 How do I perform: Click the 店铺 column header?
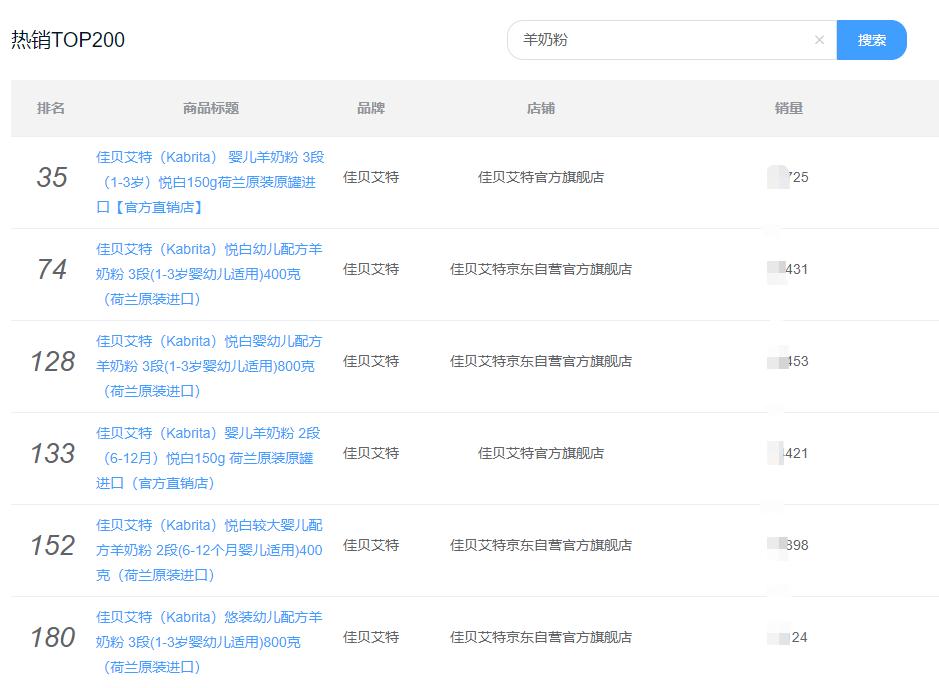pos(541,108)
